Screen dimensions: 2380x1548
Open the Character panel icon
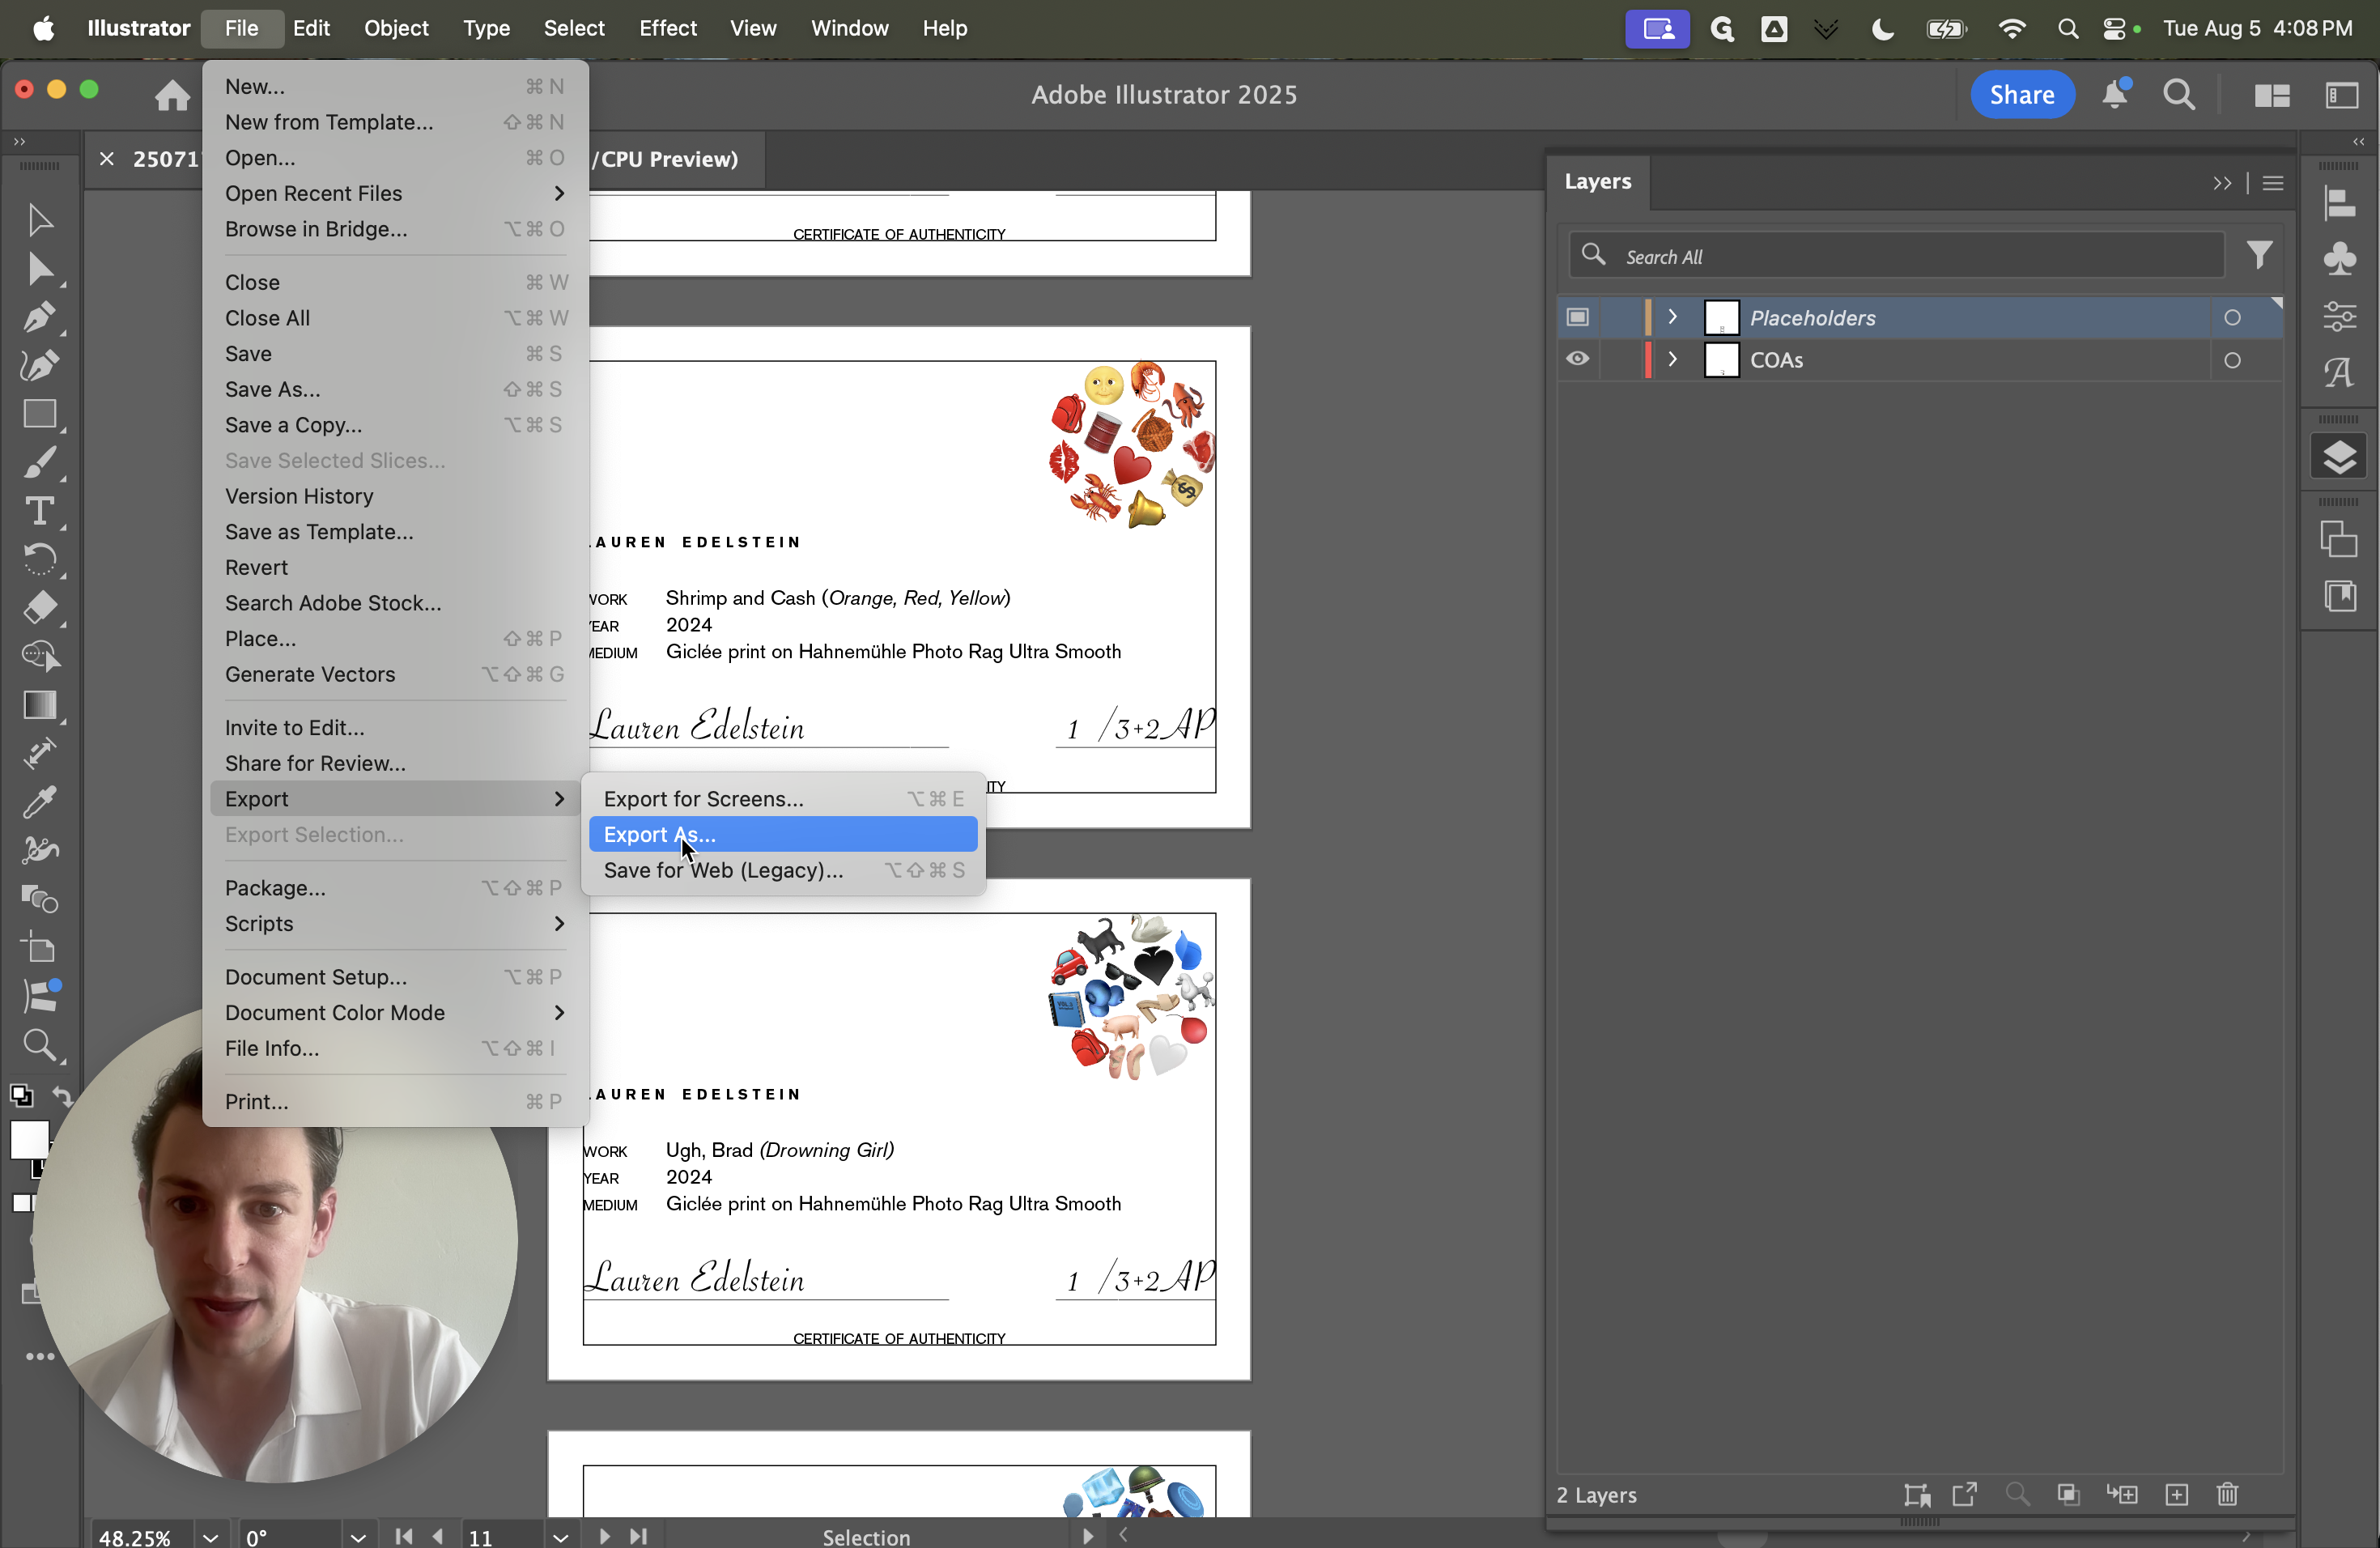(2339, 372)
